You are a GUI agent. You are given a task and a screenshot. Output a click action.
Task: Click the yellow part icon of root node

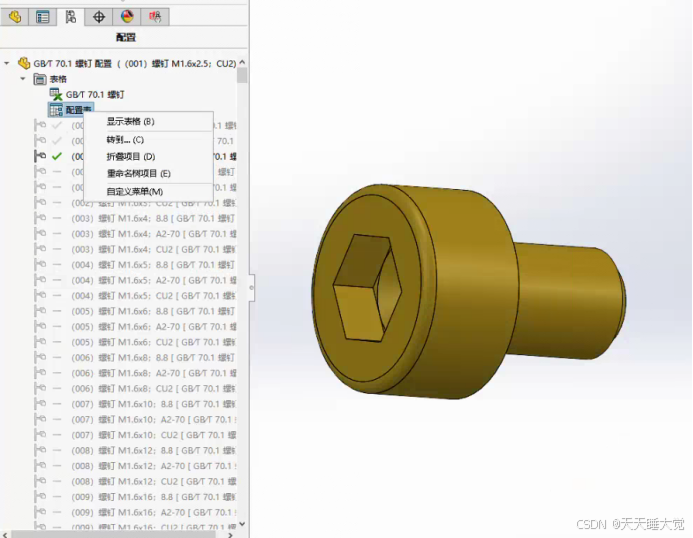tap(24, 63)
